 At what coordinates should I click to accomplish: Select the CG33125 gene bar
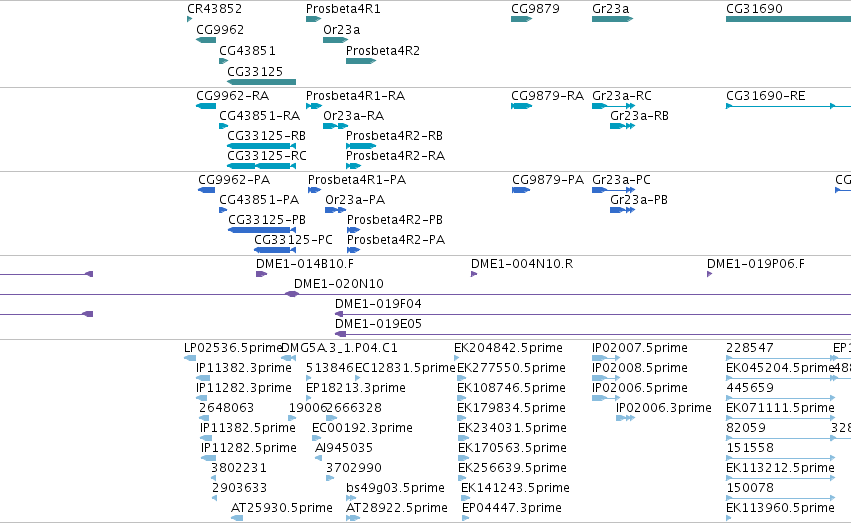[x=262, y=82]
